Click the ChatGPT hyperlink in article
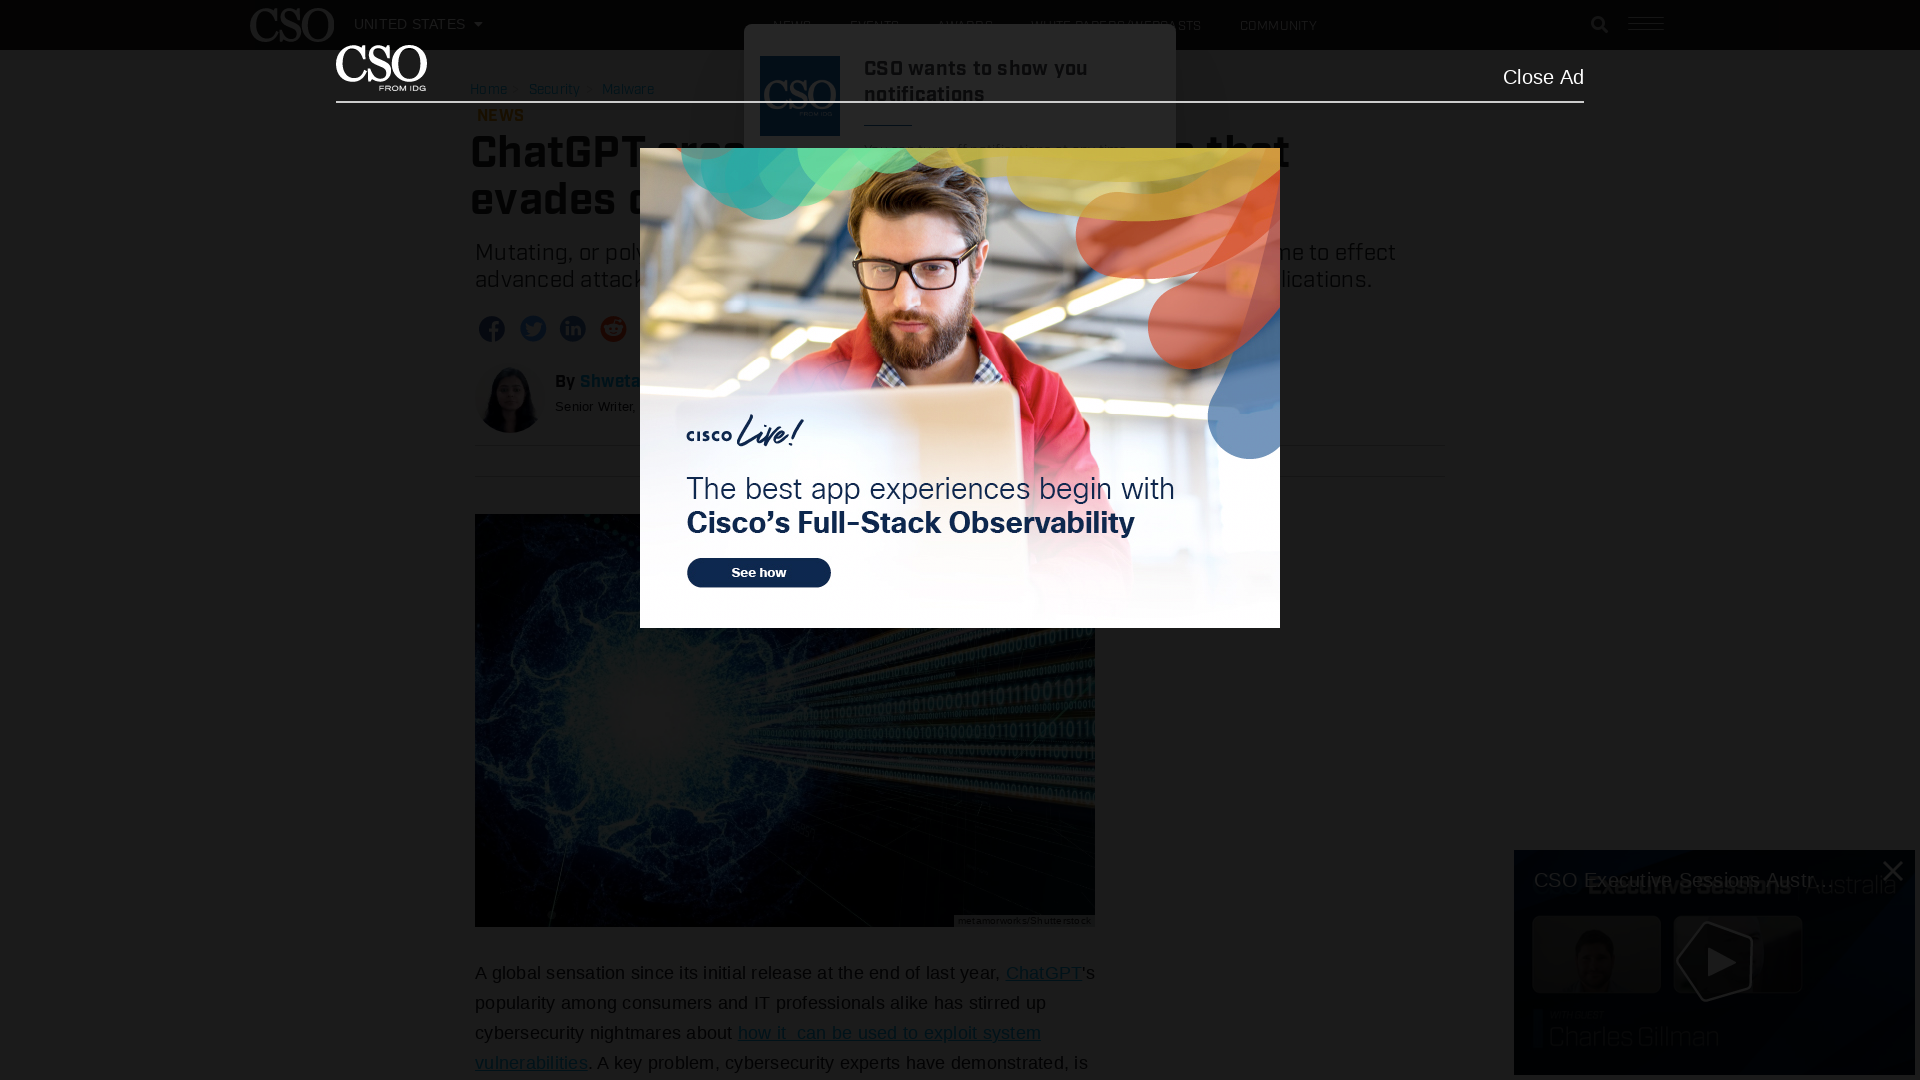This screenshot has width=1920, height=1080. coord(1042,972)
